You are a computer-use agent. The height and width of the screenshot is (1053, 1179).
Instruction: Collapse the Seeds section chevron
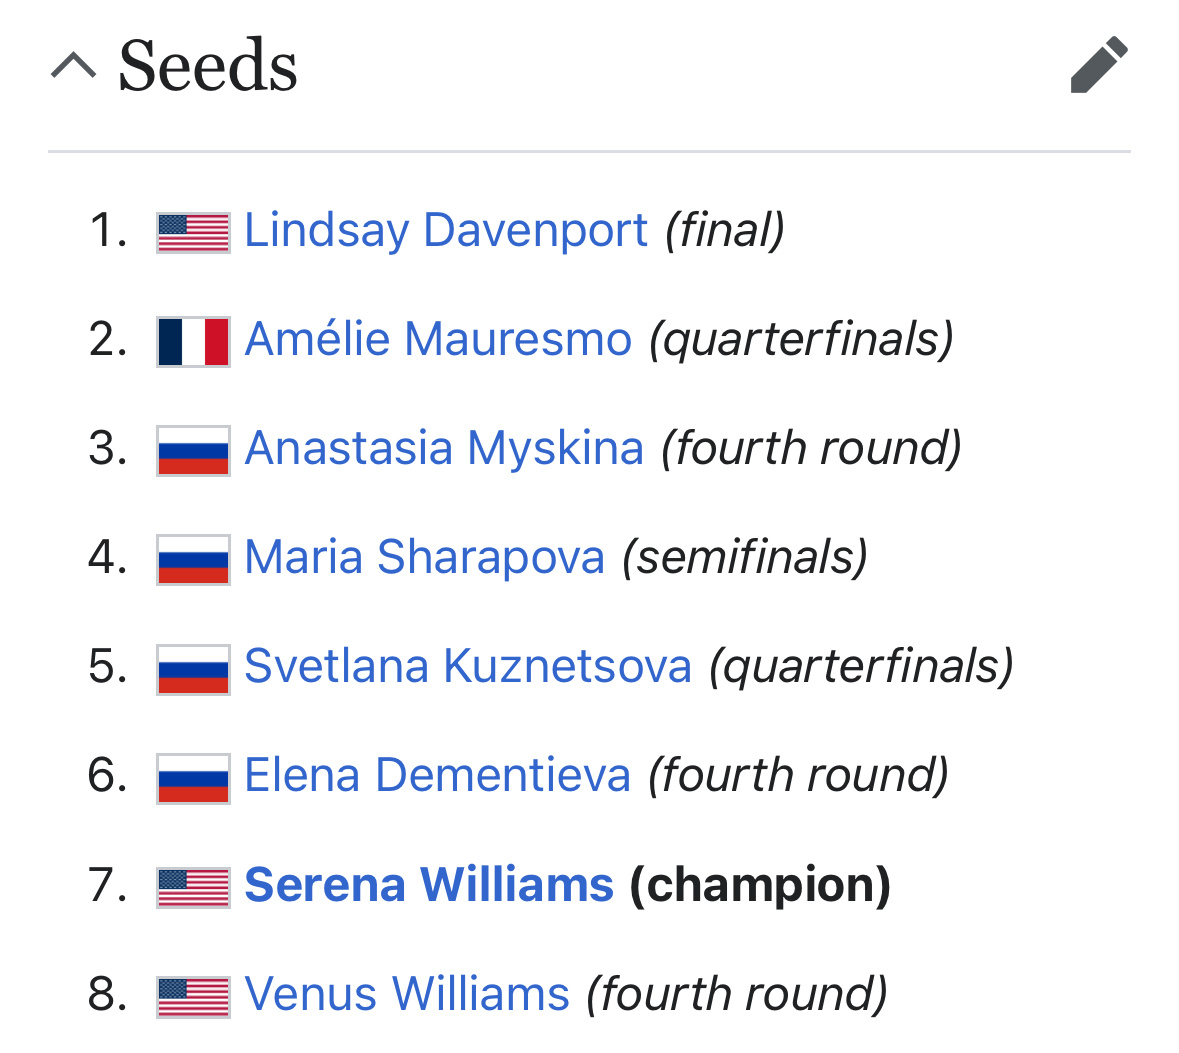[x=74, y=65]
